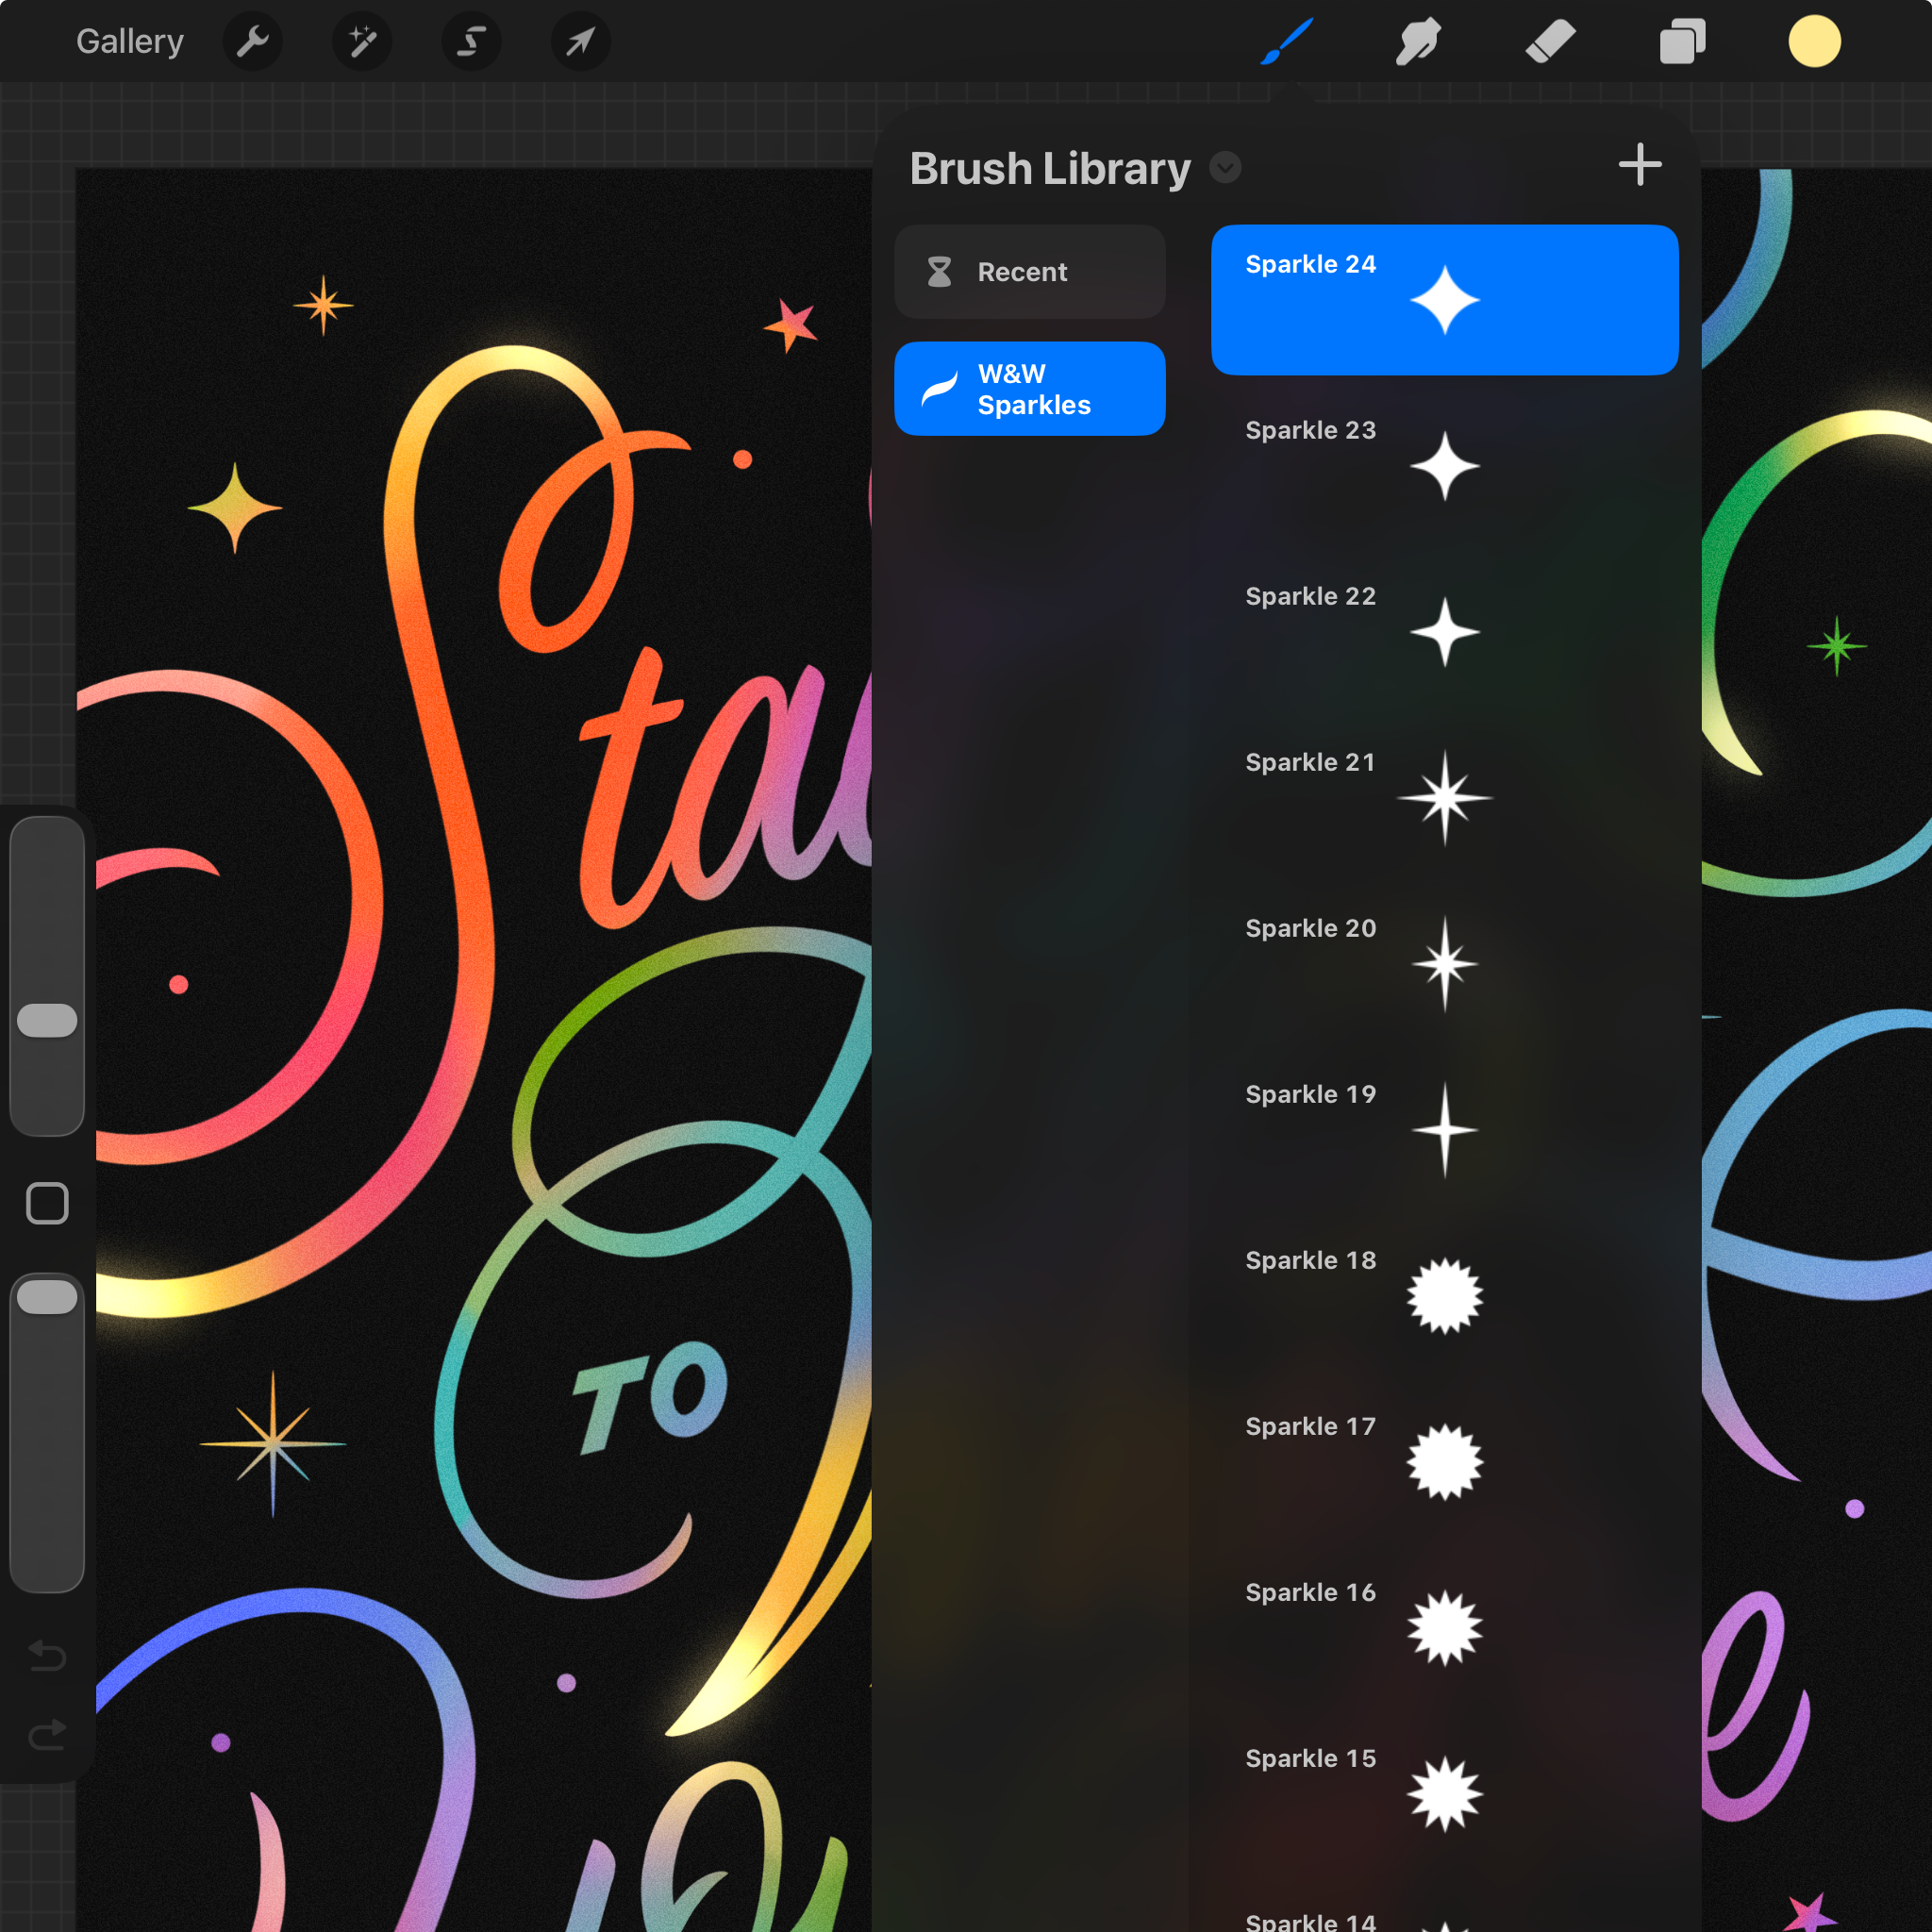Image resolution: width=1932 pixels, height=1932 pixels.
Task: Select the Paint brush tool
Action: pyautogui.click(x=1285, y=41)
